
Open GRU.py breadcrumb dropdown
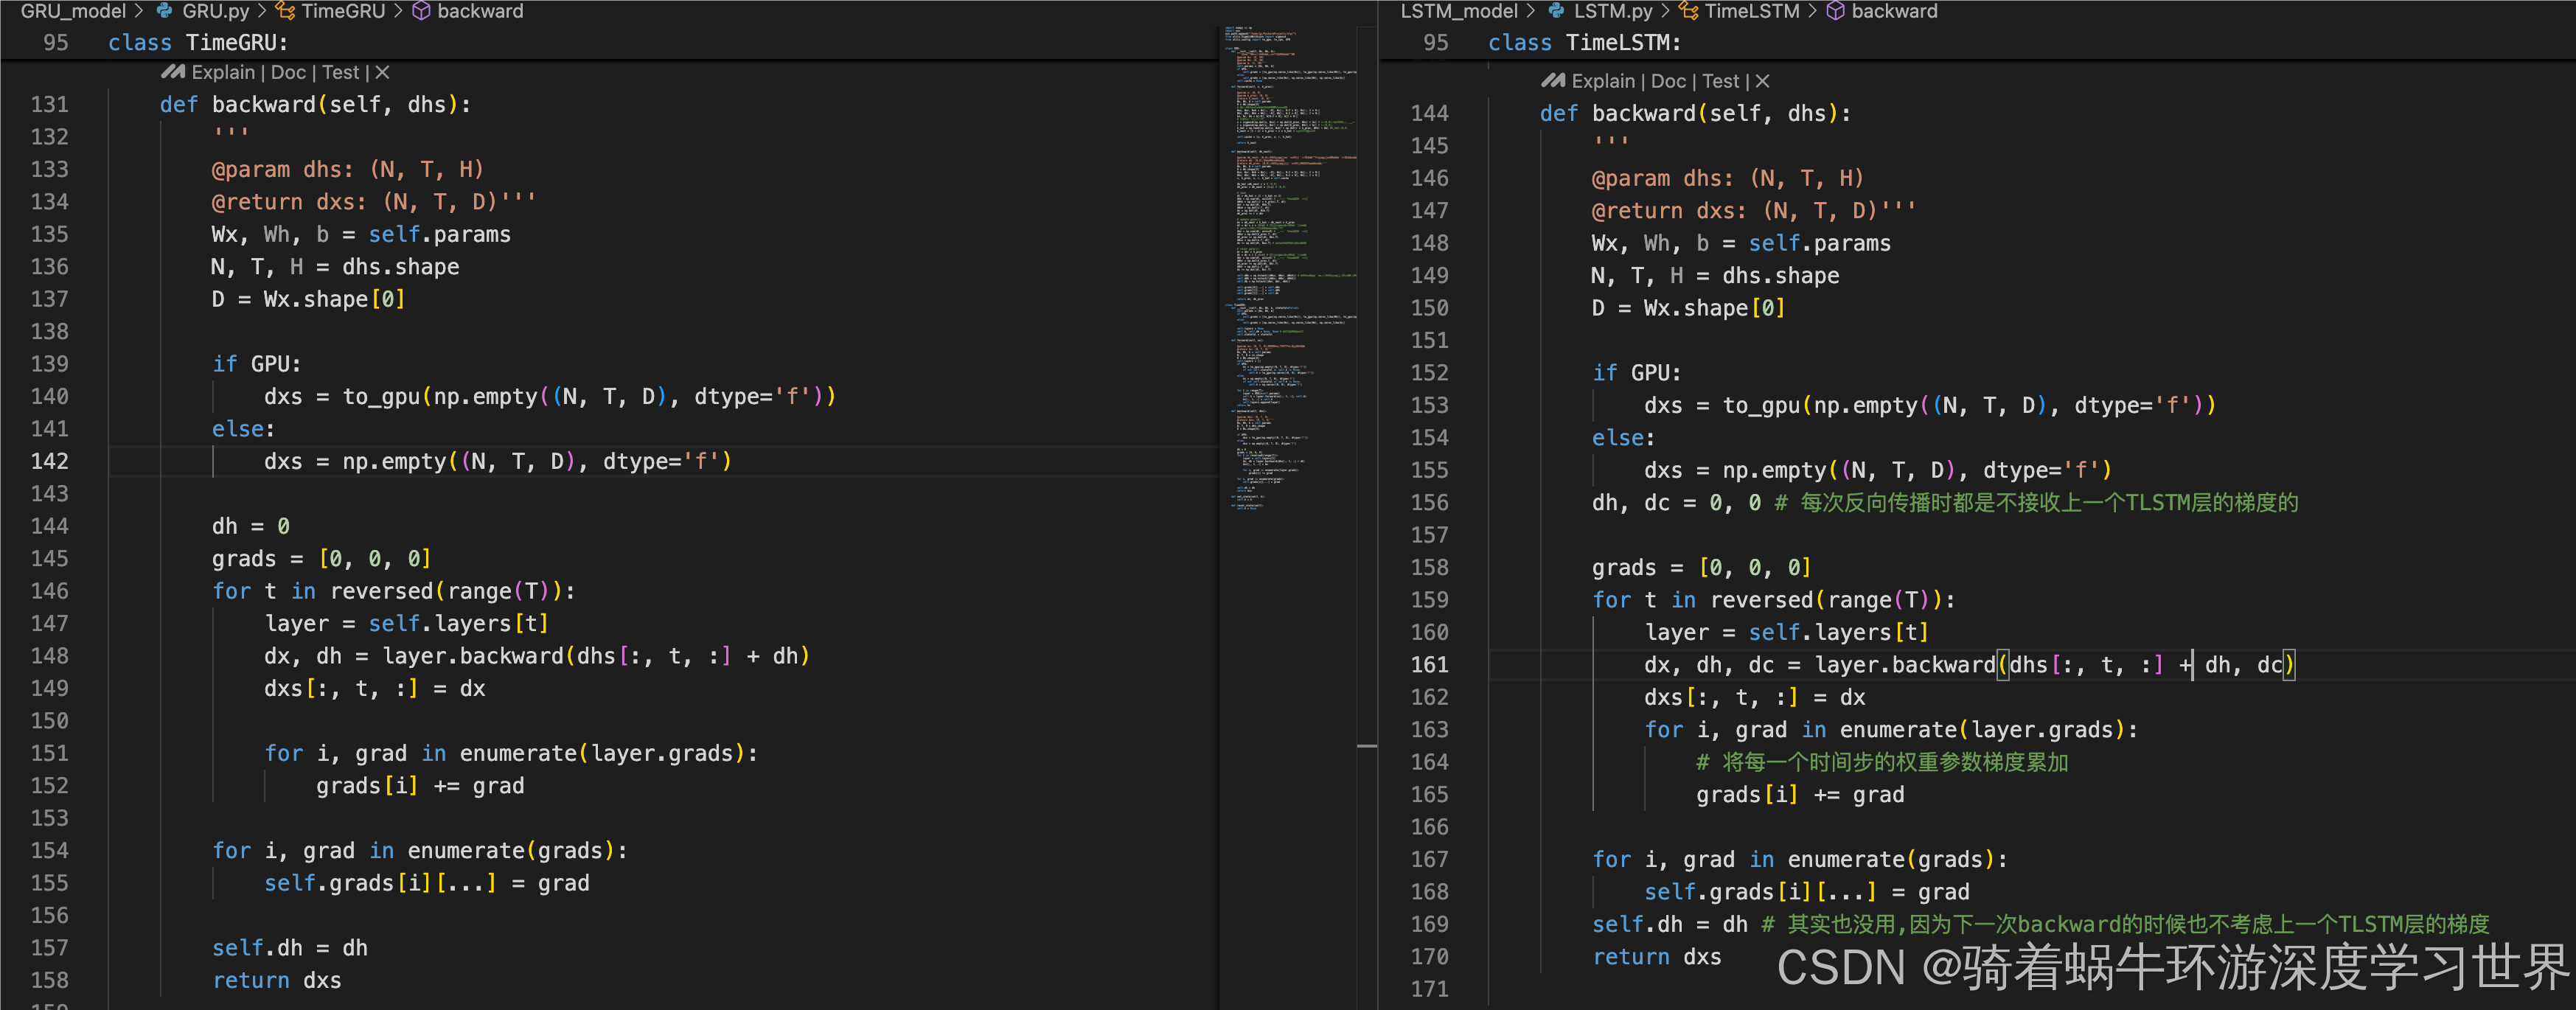[215, 11]
